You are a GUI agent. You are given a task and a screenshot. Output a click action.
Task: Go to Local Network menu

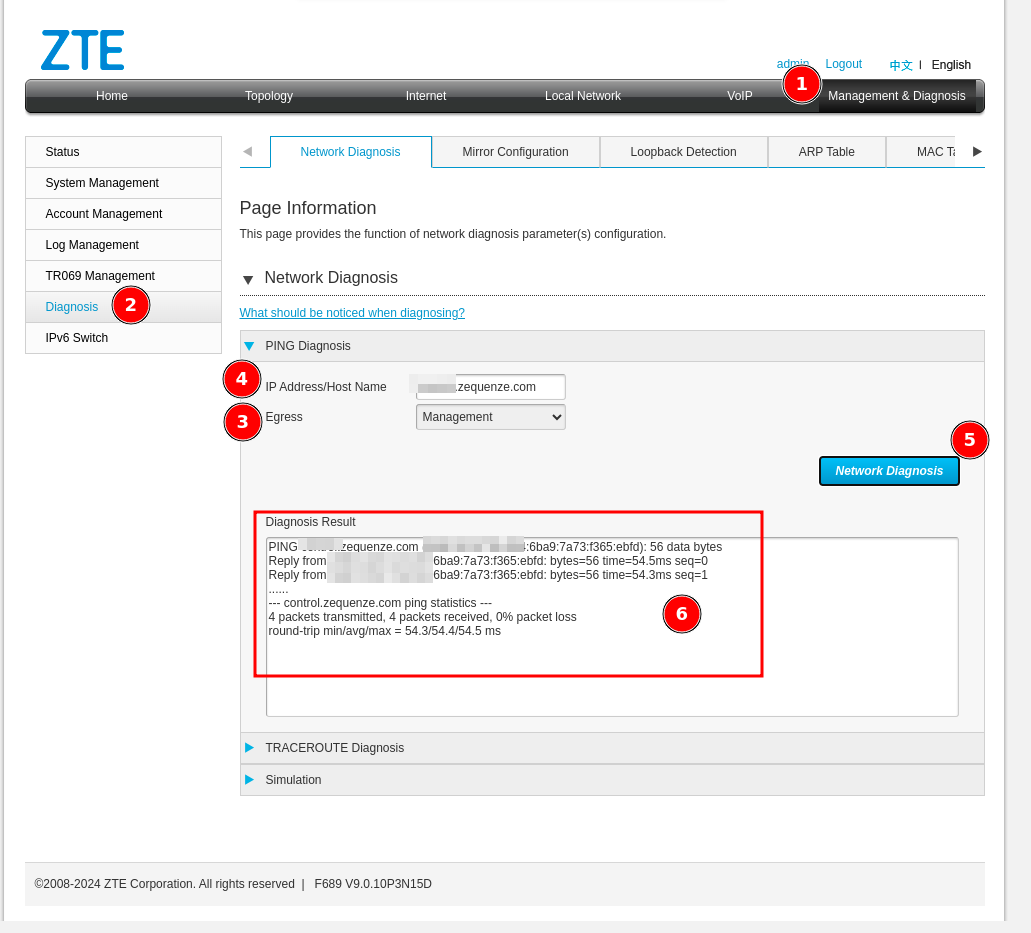coord(582,96)
